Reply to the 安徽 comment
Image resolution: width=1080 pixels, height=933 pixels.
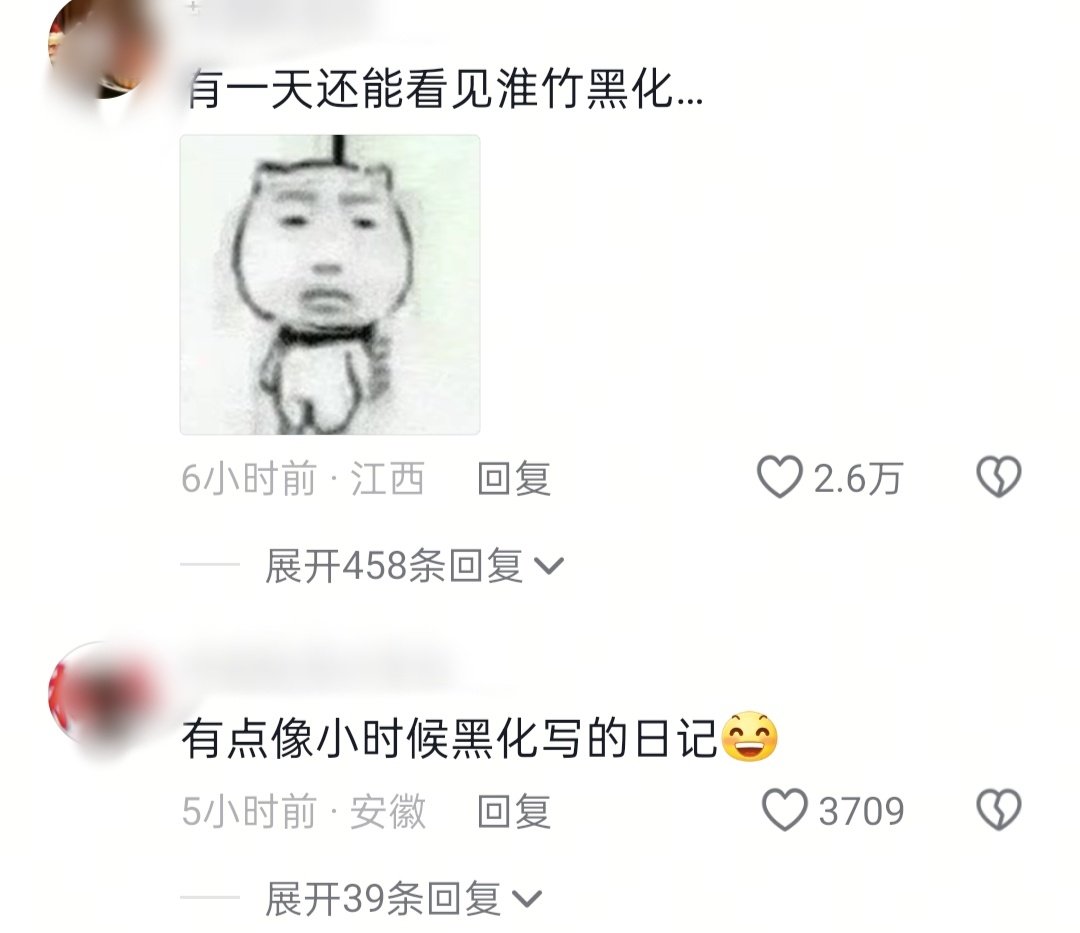(514, 811)
